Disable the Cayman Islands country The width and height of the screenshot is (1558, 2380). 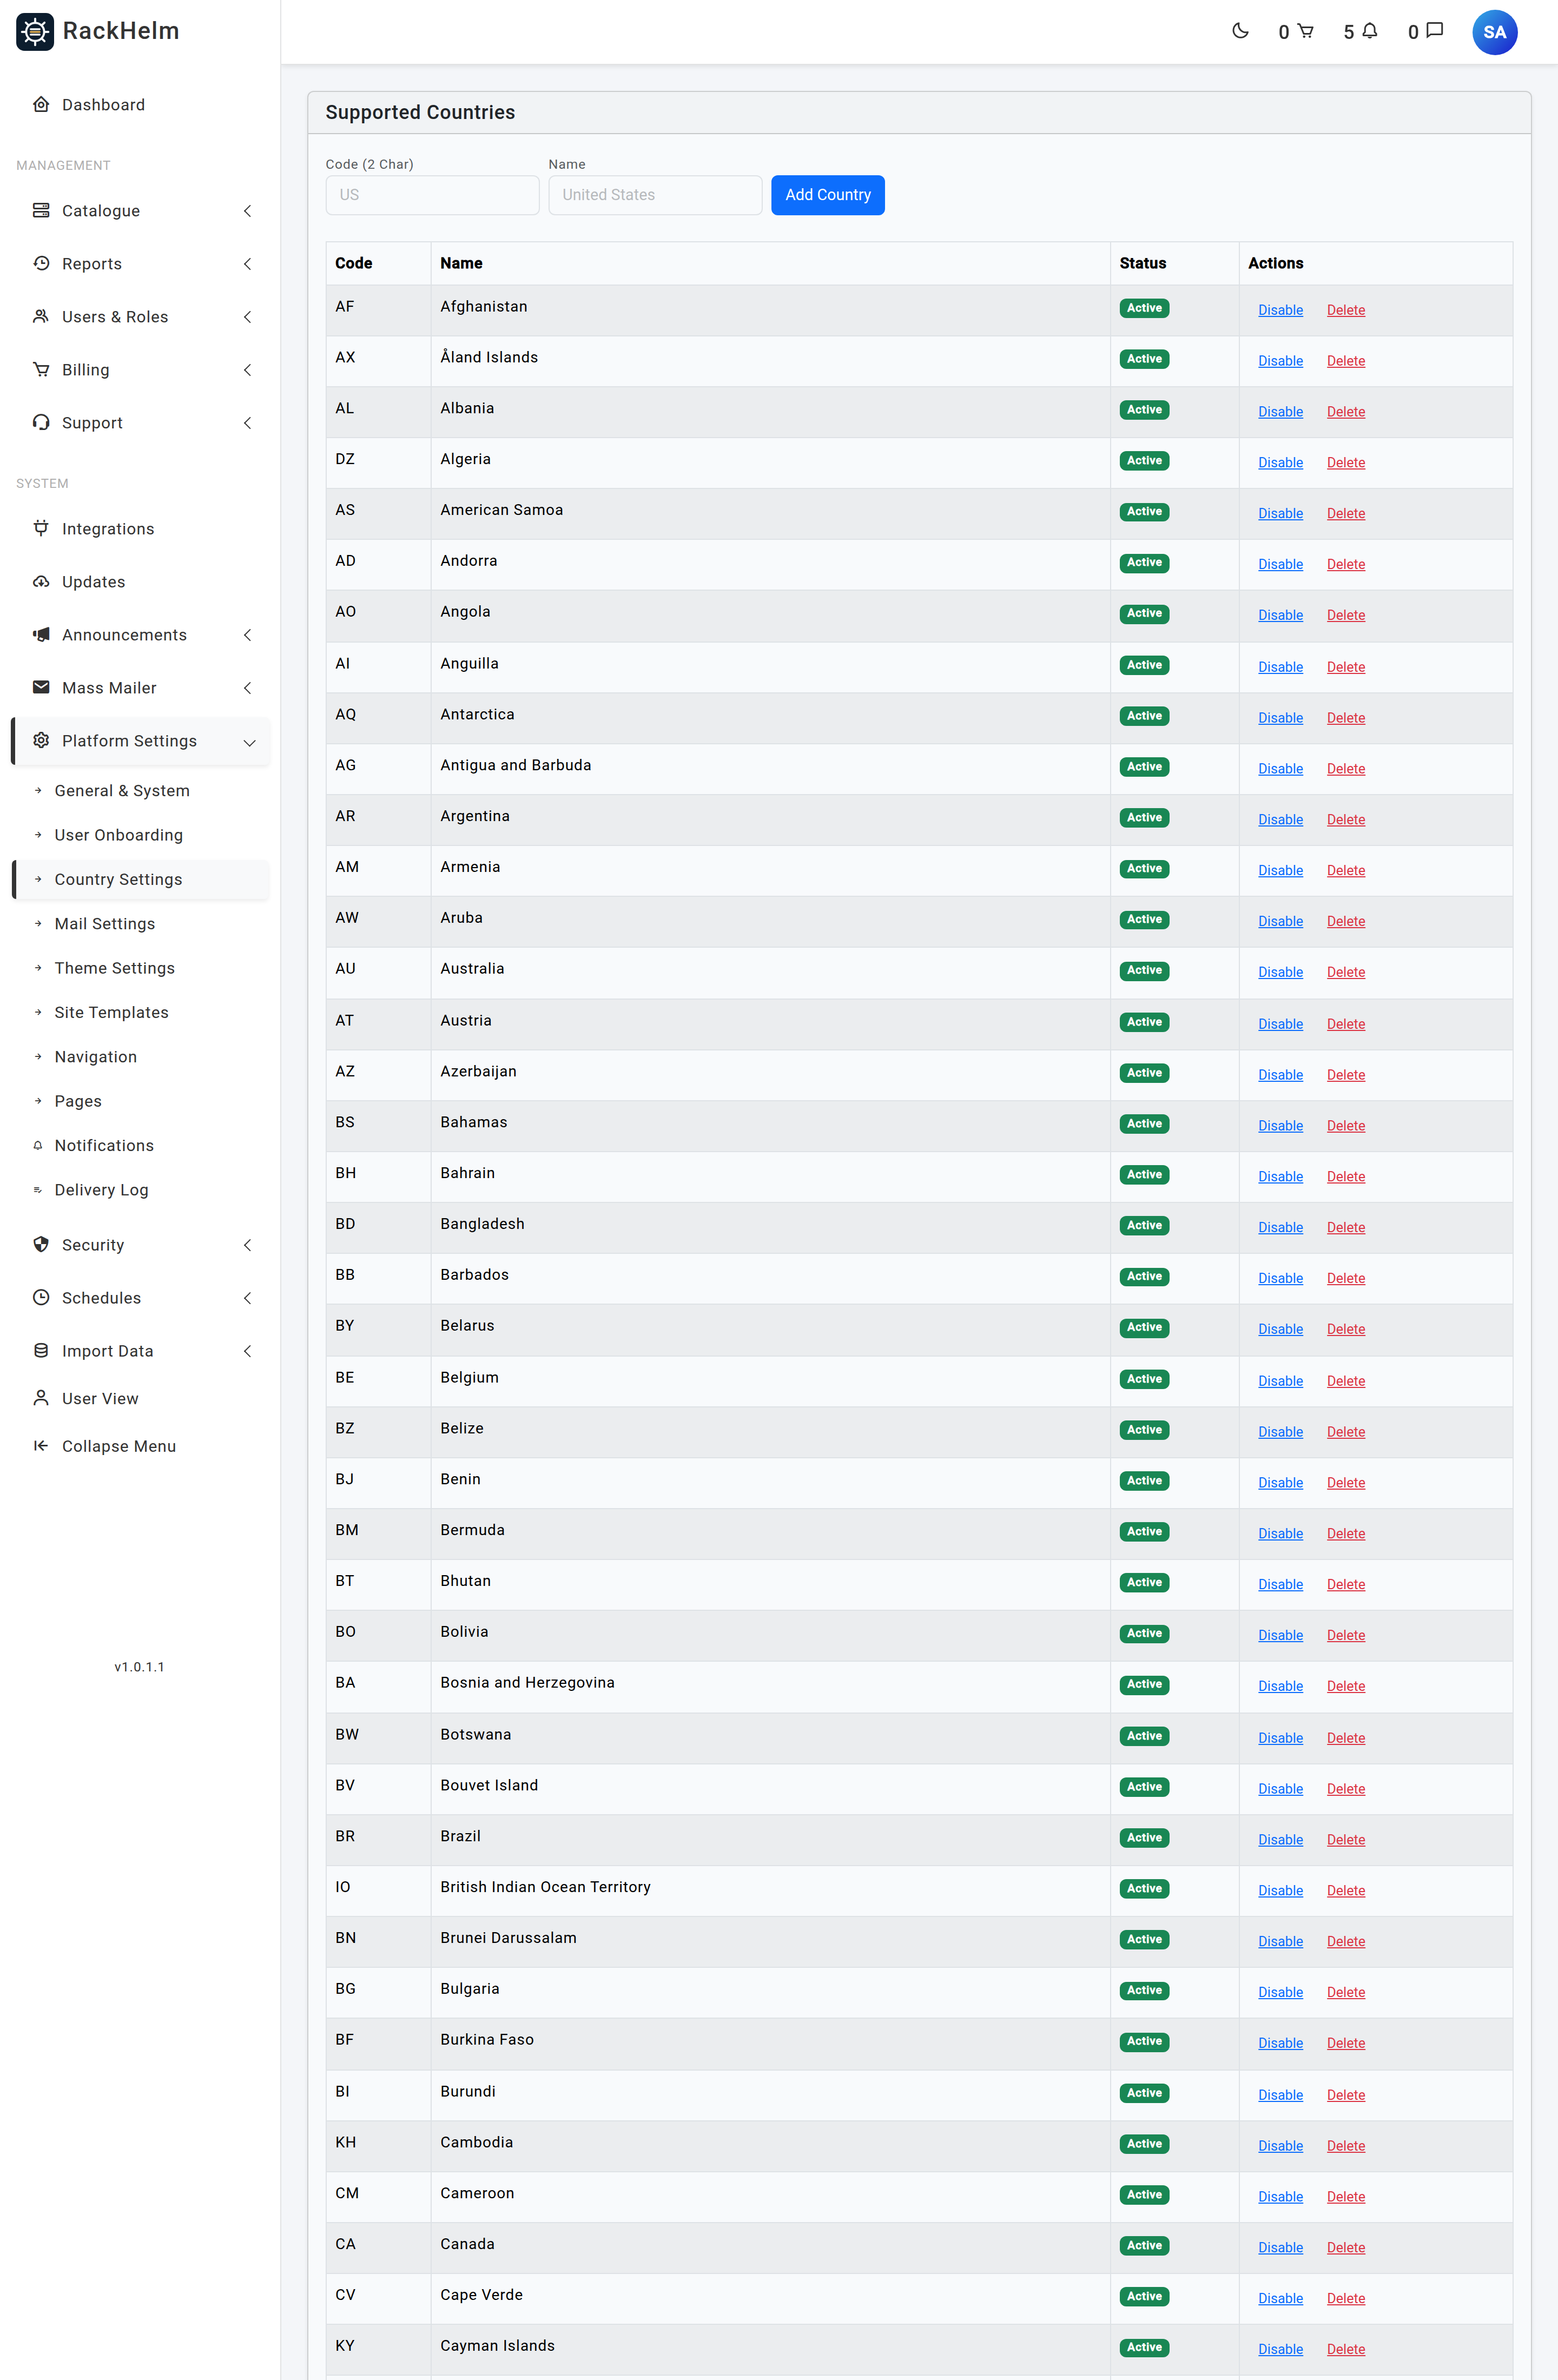pyautogui.click(x=1280, y=2349)
